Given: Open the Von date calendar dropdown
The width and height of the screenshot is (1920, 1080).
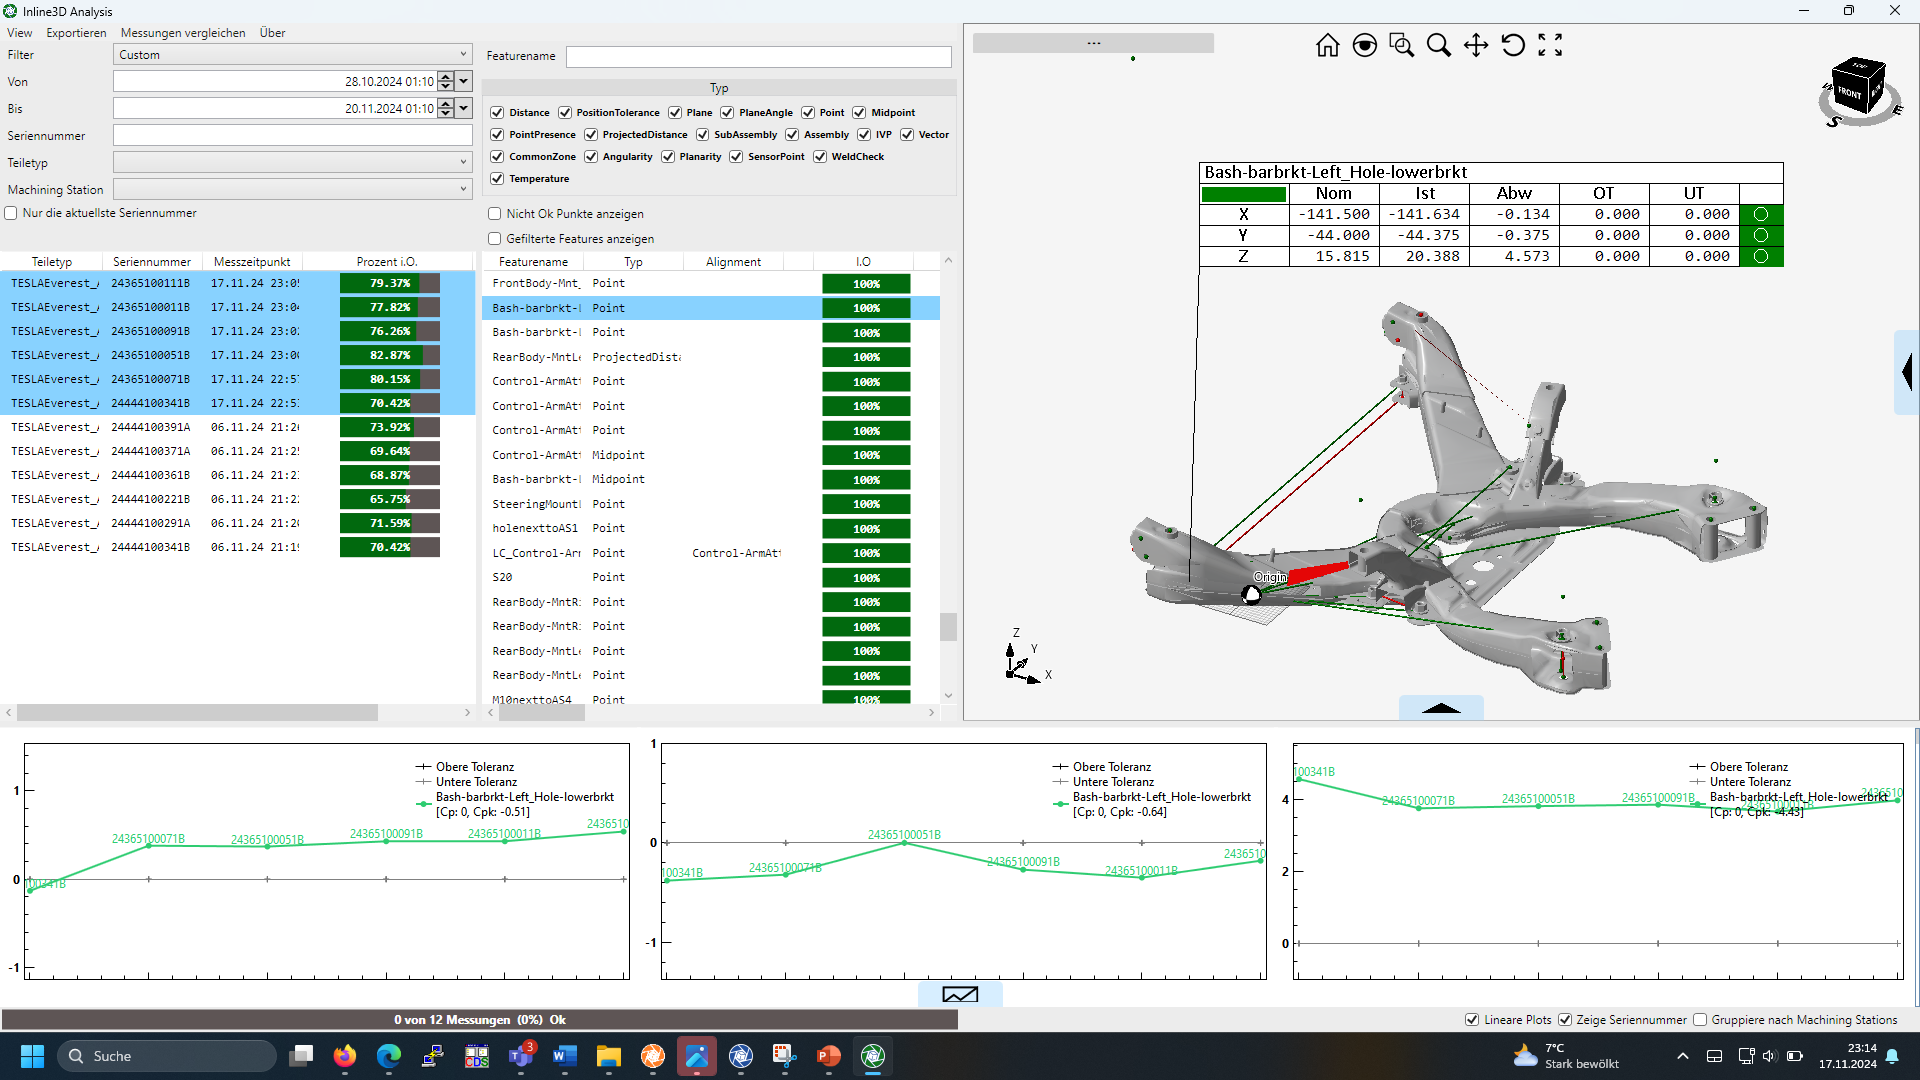Looking at the screenshot, I should pos(464,81).
